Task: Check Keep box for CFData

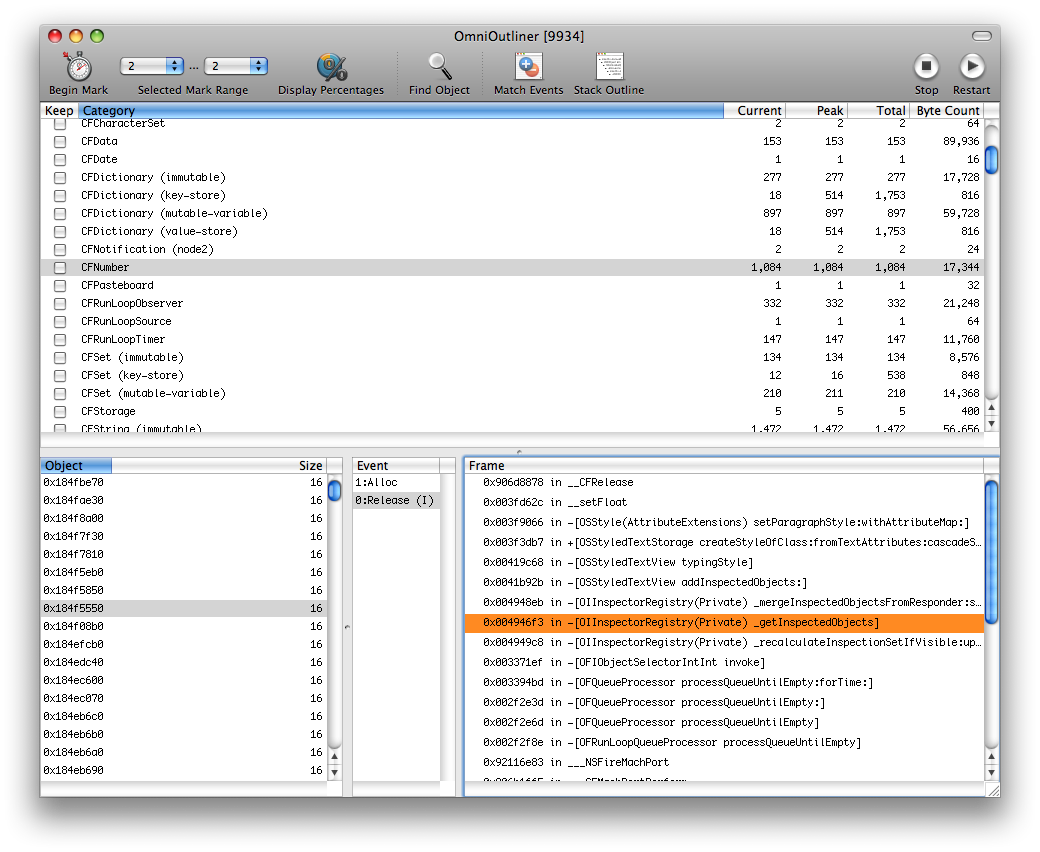Action: point(60,141)
